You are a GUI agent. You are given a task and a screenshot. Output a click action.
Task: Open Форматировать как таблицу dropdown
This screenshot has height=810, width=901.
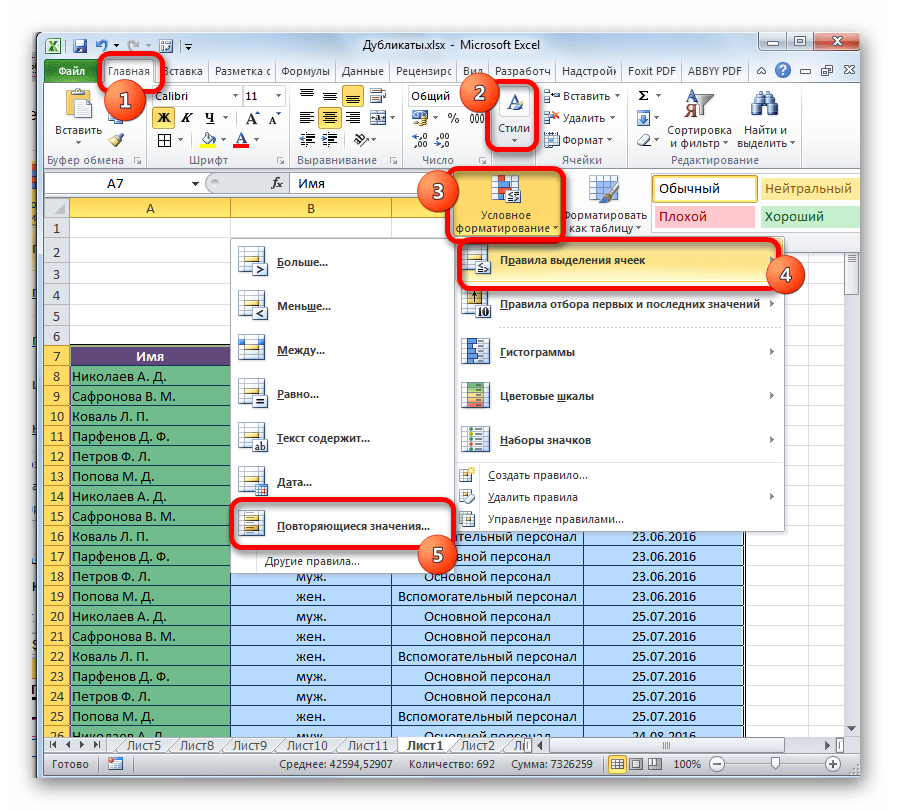[605, 204]
